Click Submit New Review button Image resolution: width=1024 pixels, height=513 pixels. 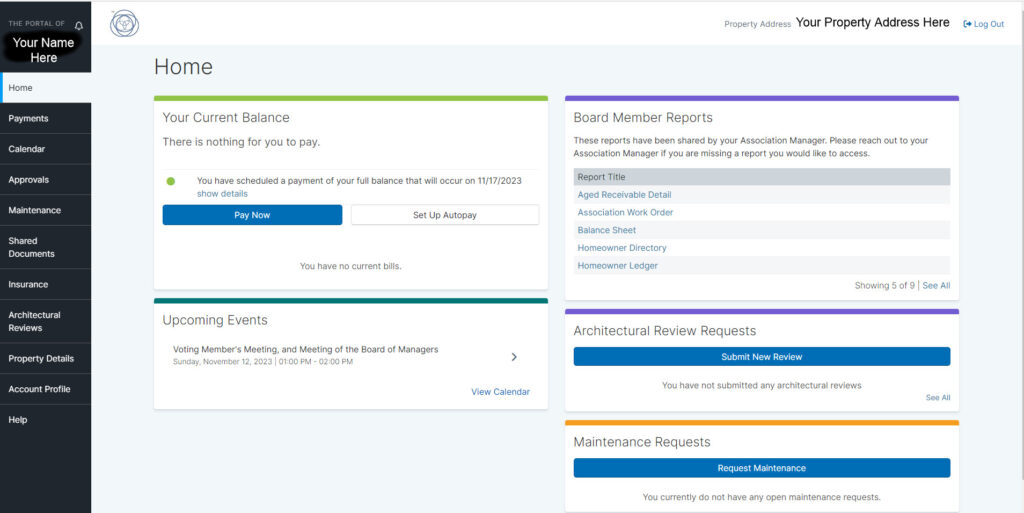[761, 357]
